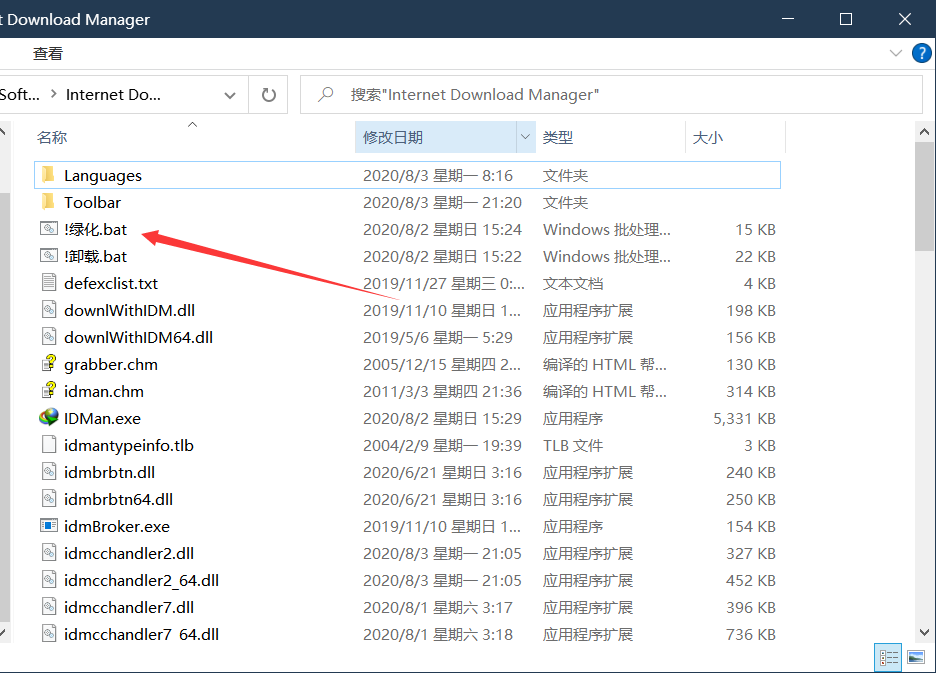Screen dimensions: 936x673
Task: Click the IDMan.exe globe icon
Action: [x=48, y=417]
